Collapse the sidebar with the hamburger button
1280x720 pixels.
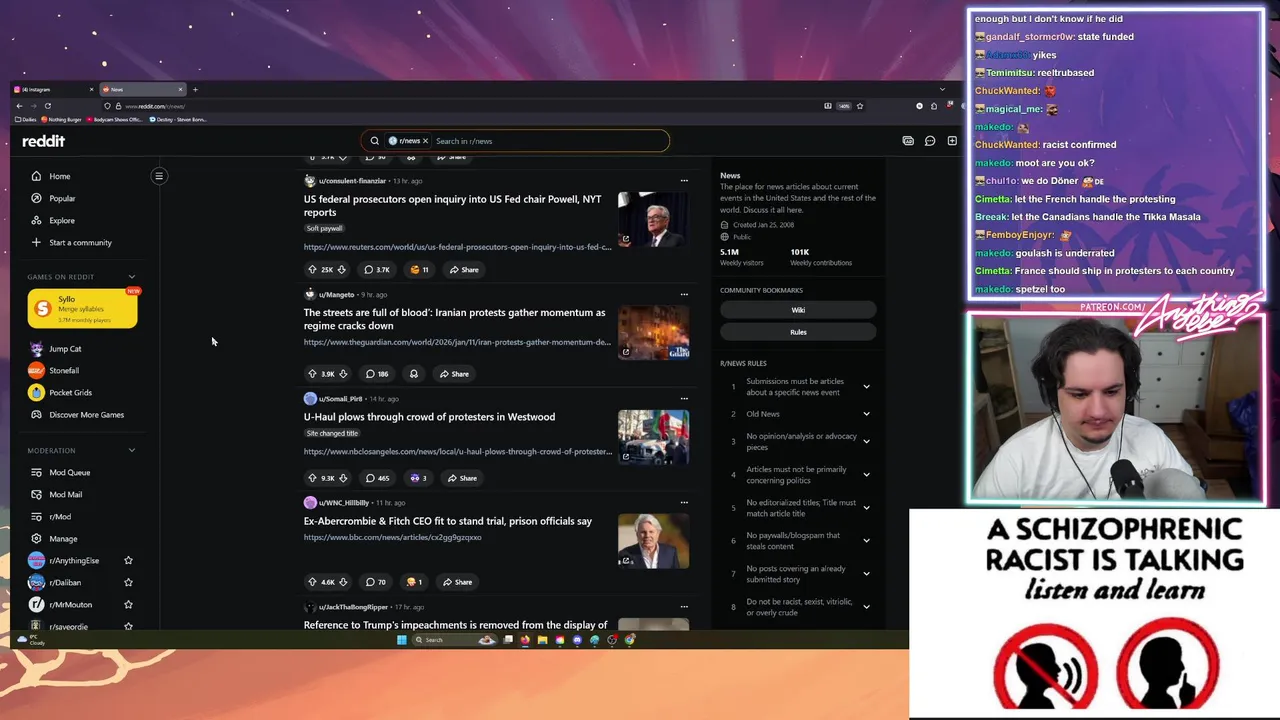point(159,176)
